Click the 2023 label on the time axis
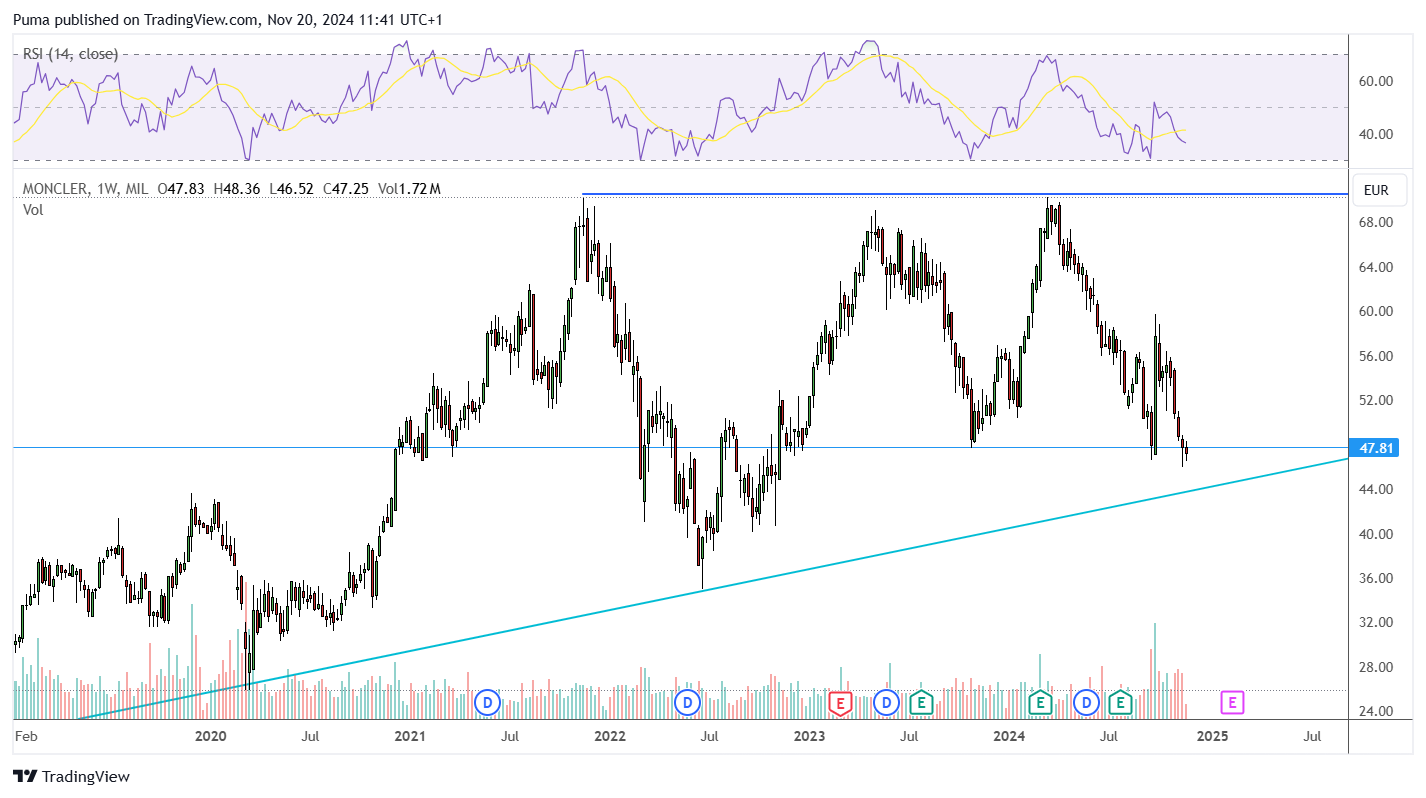 pos(809,737)
